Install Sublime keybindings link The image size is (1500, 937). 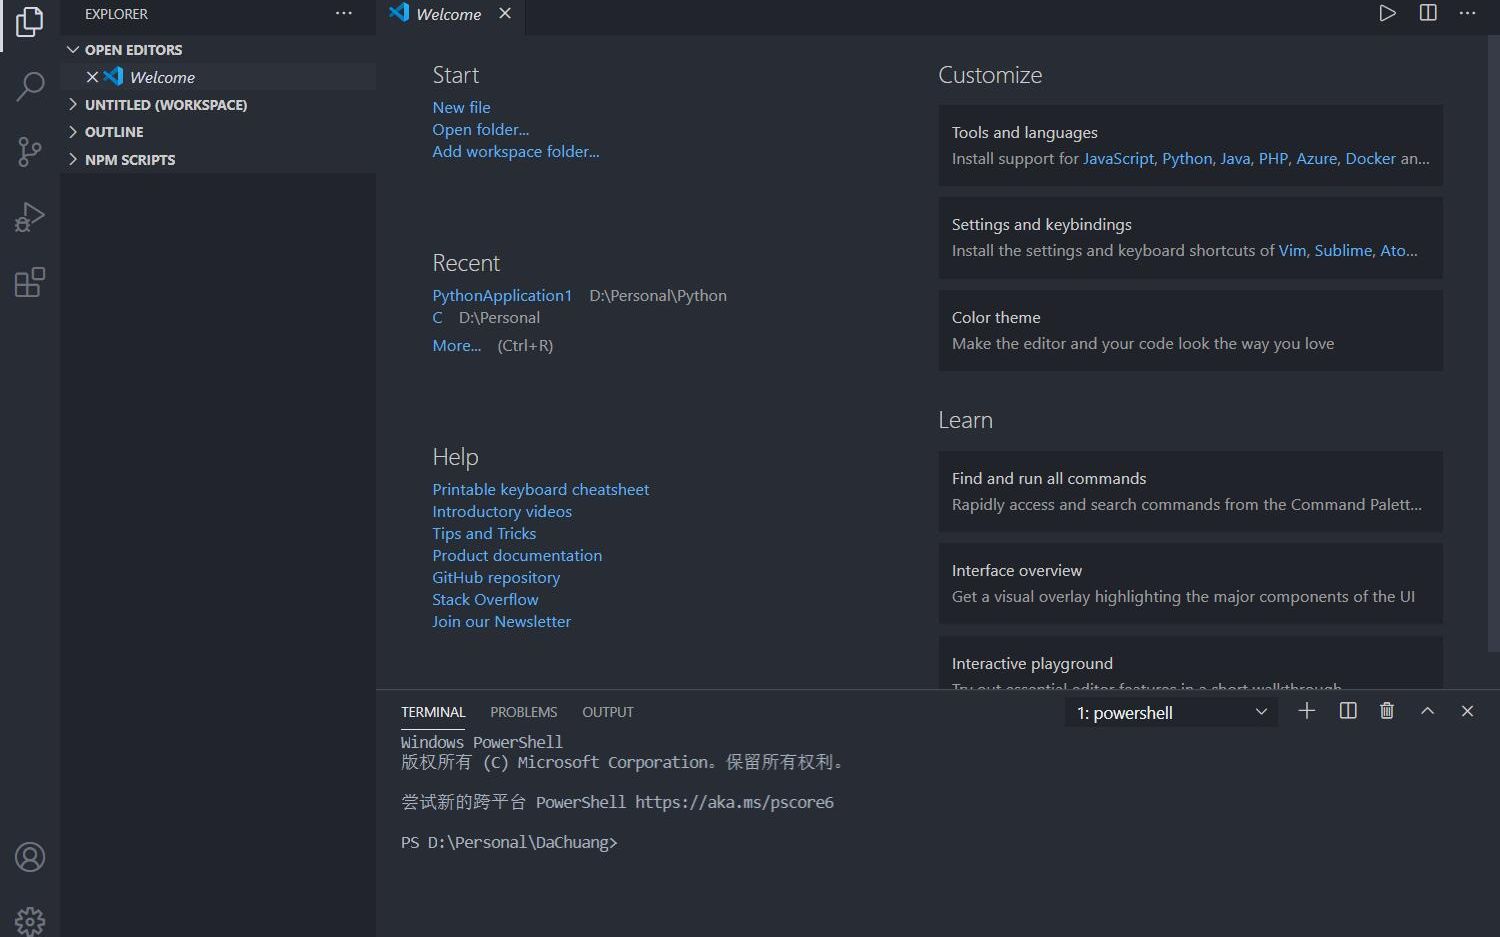(x=1343, y=250)
